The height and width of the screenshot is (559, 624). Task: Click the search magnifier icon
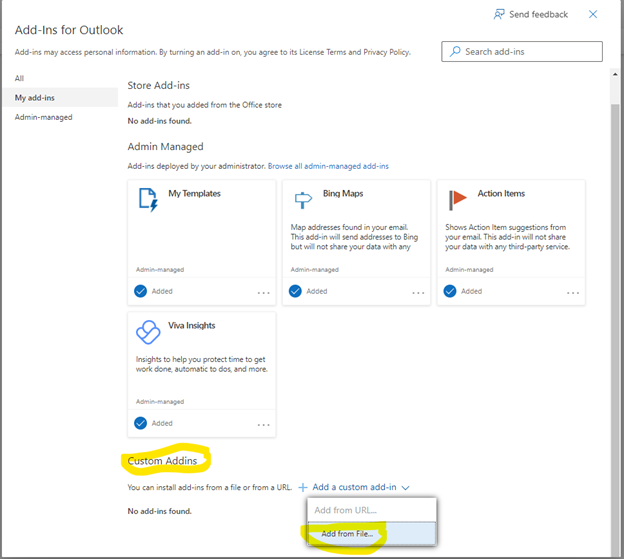455,51
